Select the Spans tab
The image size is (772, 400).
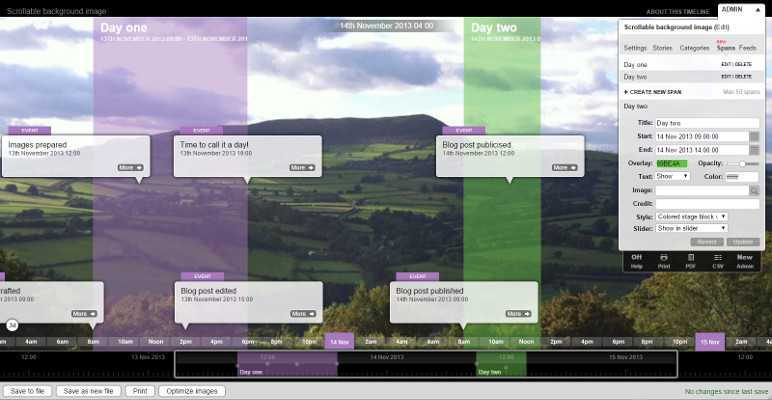tap(726, 48)
